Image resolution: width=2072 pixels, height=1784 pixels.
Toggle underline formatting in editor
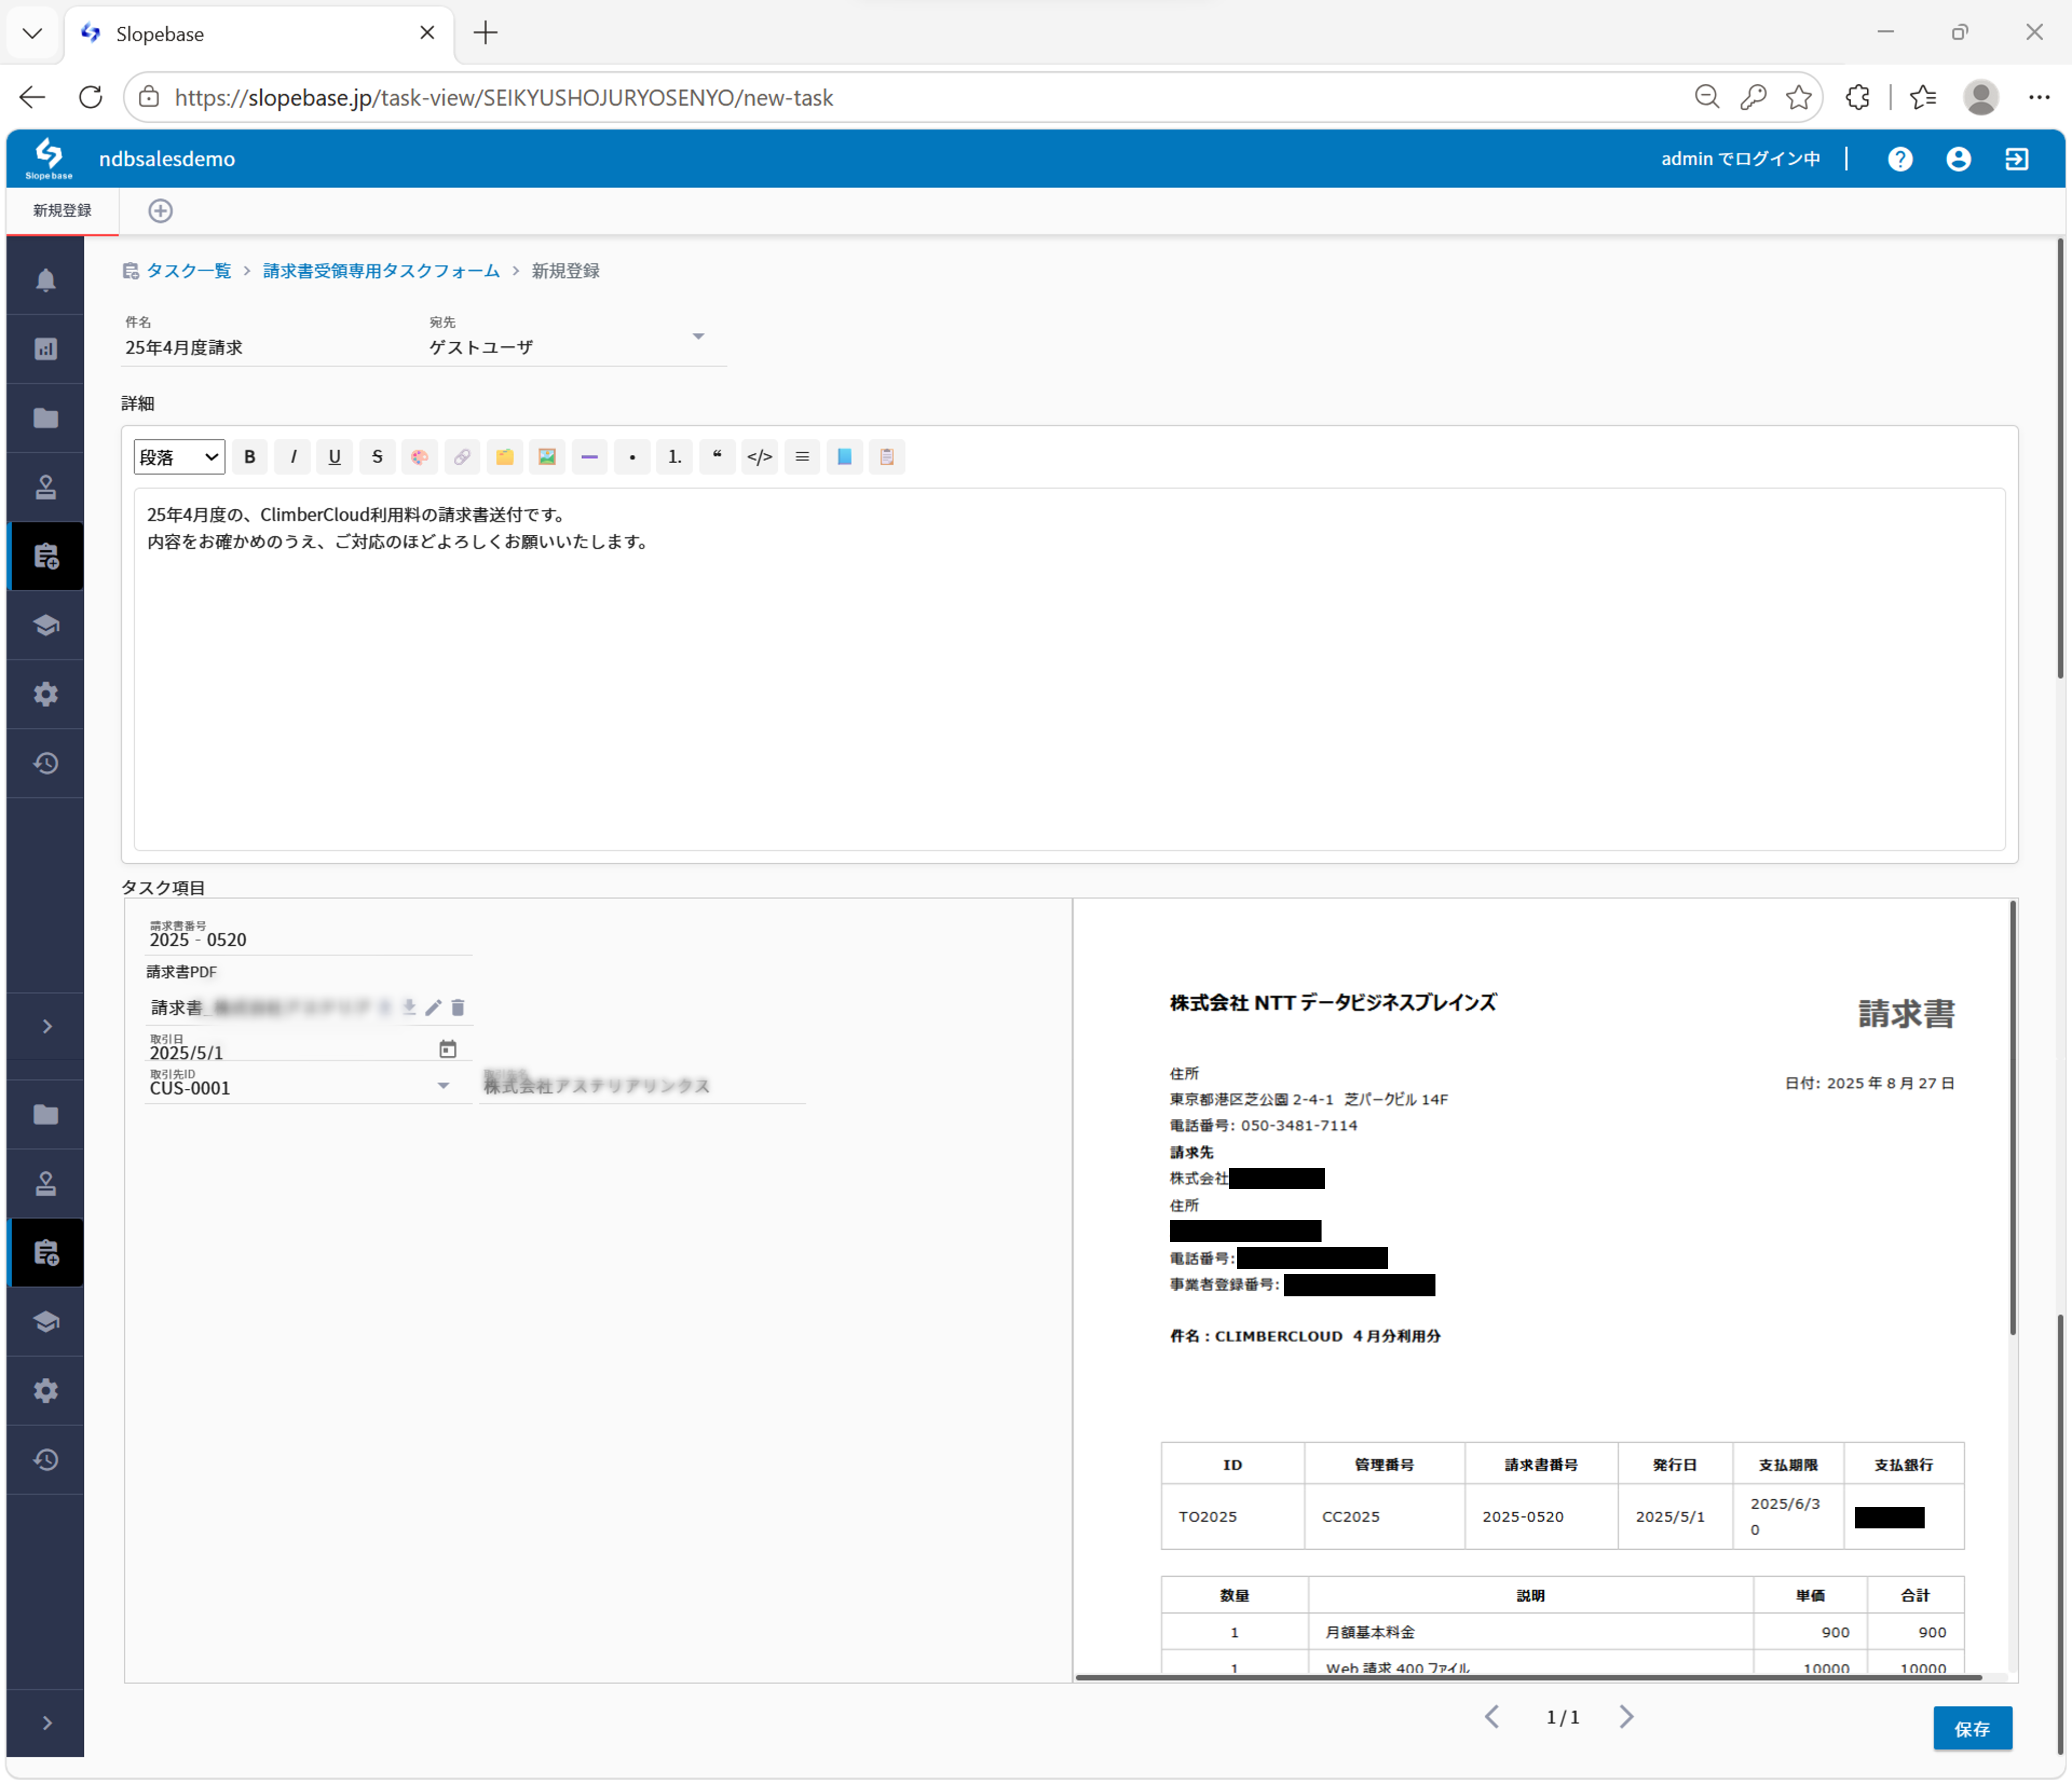tap(335, 457)
